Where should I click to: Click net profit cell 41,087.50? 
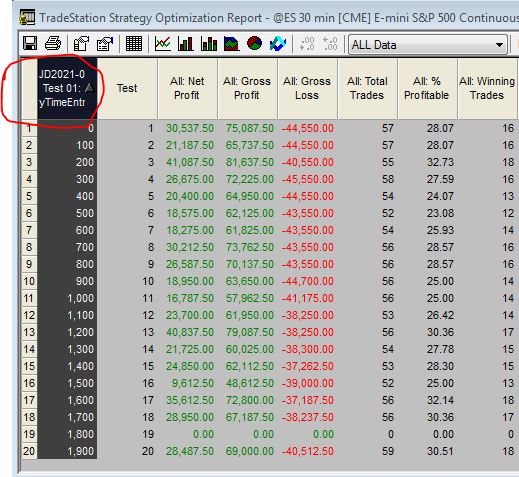point(190,162)
